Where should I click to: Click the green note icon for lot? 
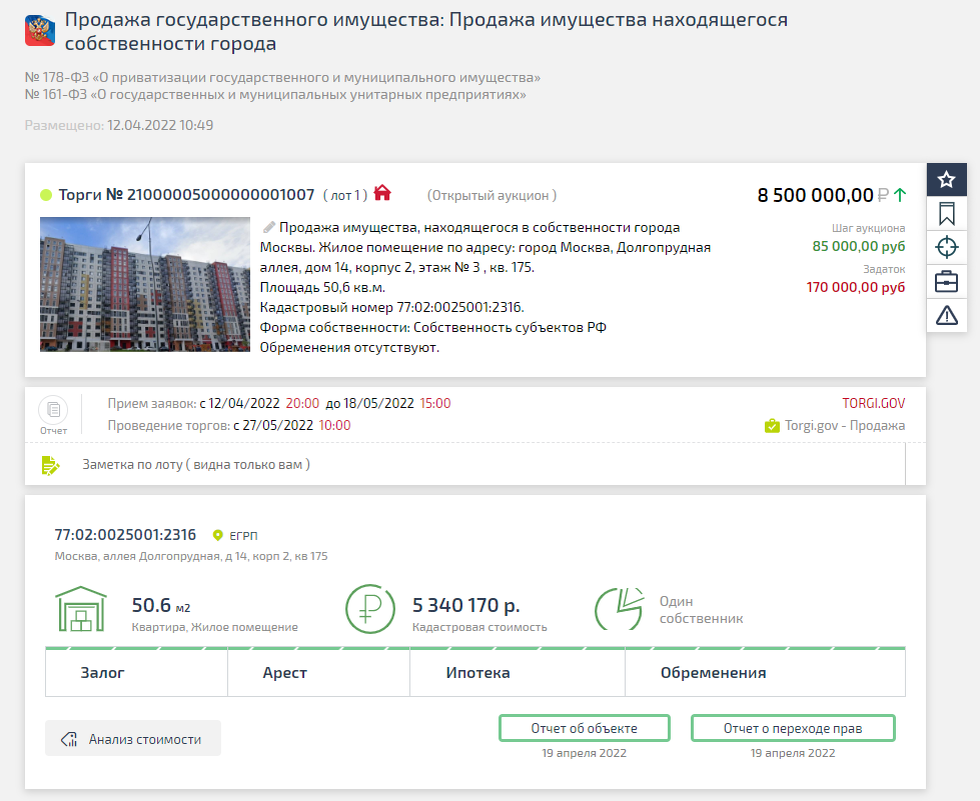click(50, 465)
